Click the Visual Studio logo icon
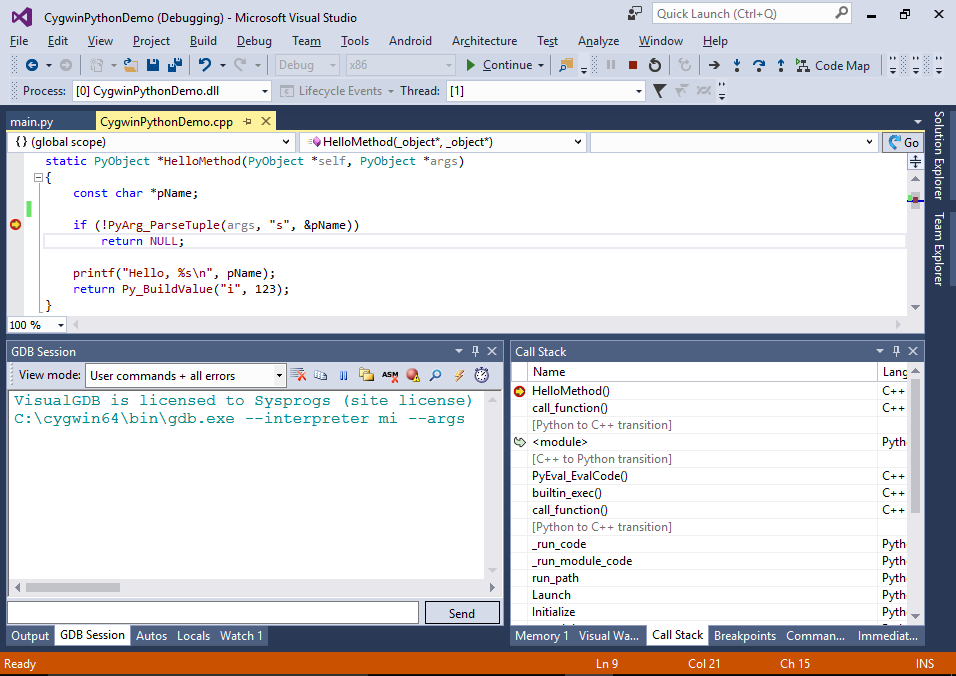 pyautogui.click(x=22, y=16)
